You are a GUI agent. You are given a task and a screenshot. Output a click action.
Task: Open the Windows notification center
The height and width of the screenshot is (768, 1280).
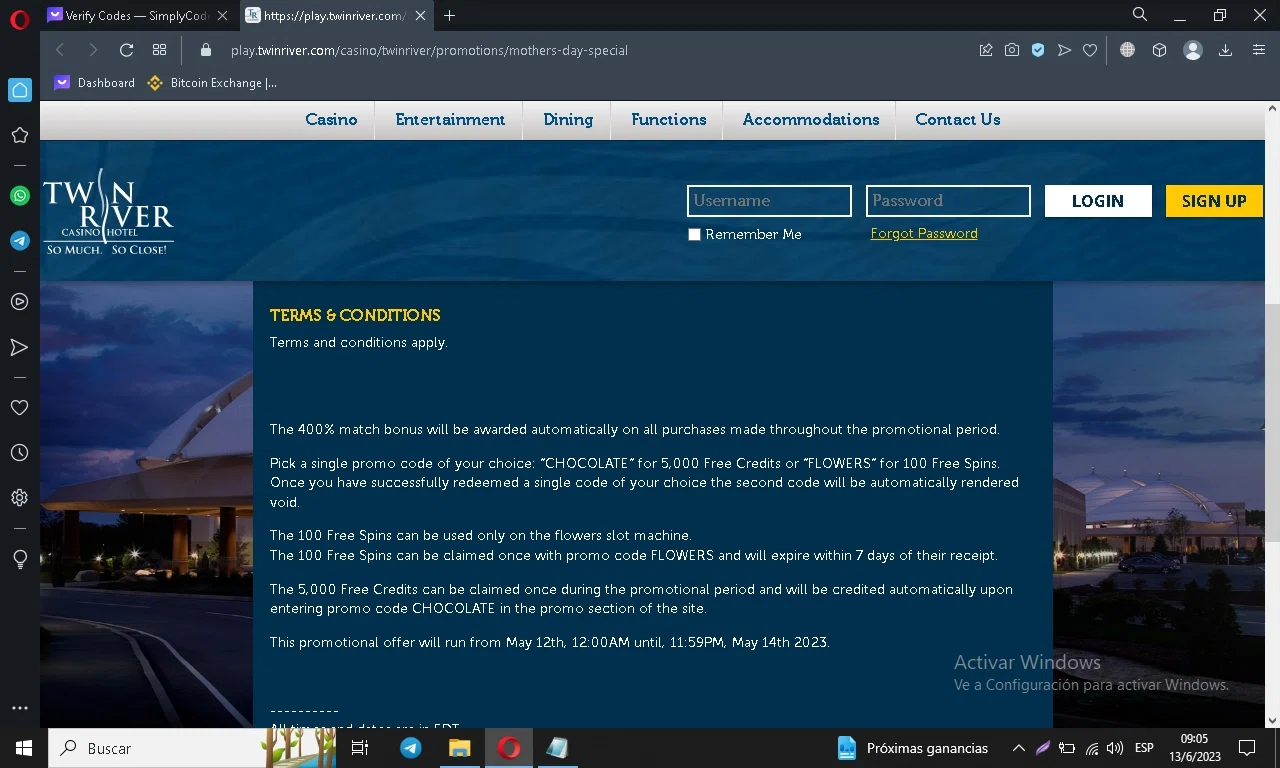click(x=1247, y=748)
